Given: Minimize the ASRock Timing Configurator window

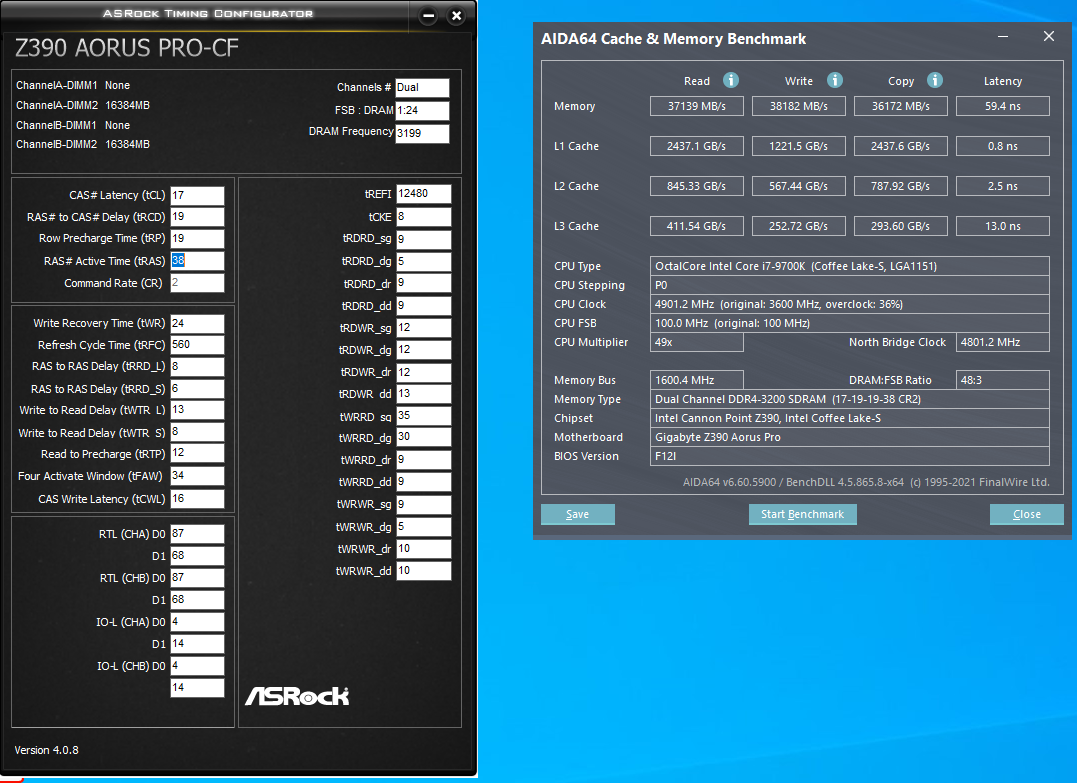Looking at the screenshot, I should (x=428, y=16).
